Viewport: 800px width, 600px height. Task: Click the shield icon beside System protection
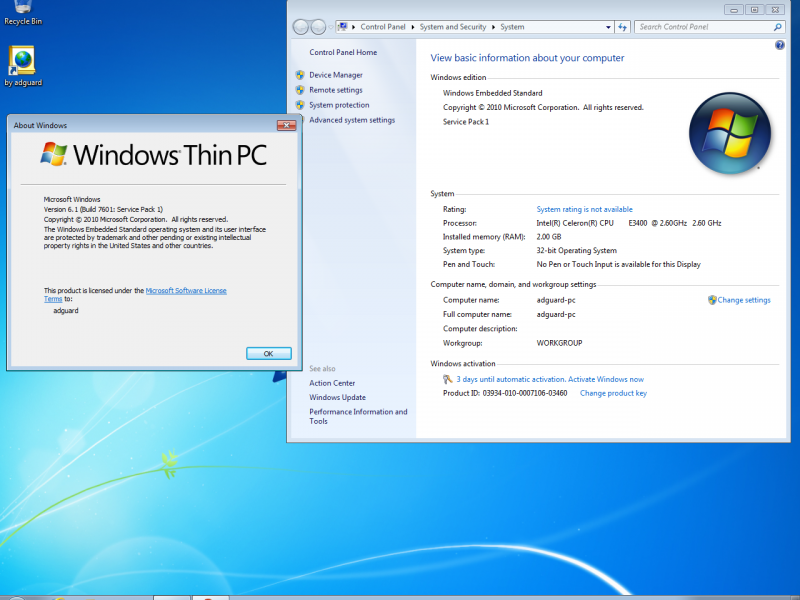(x=300, y=105)
